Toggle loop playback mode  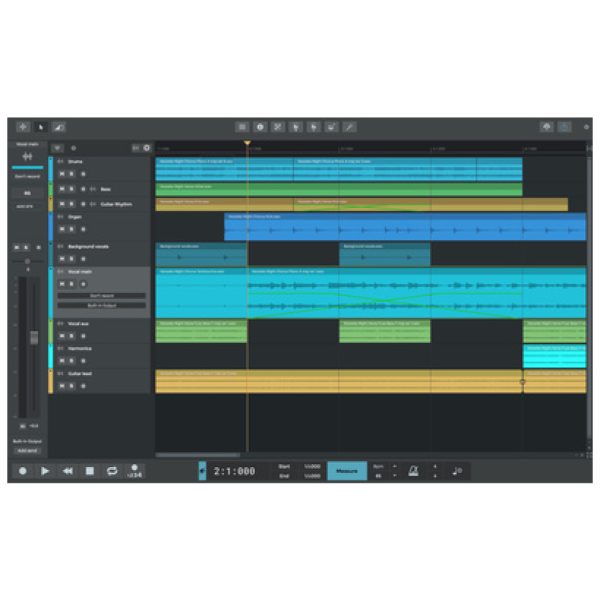(x=112, y=471)
